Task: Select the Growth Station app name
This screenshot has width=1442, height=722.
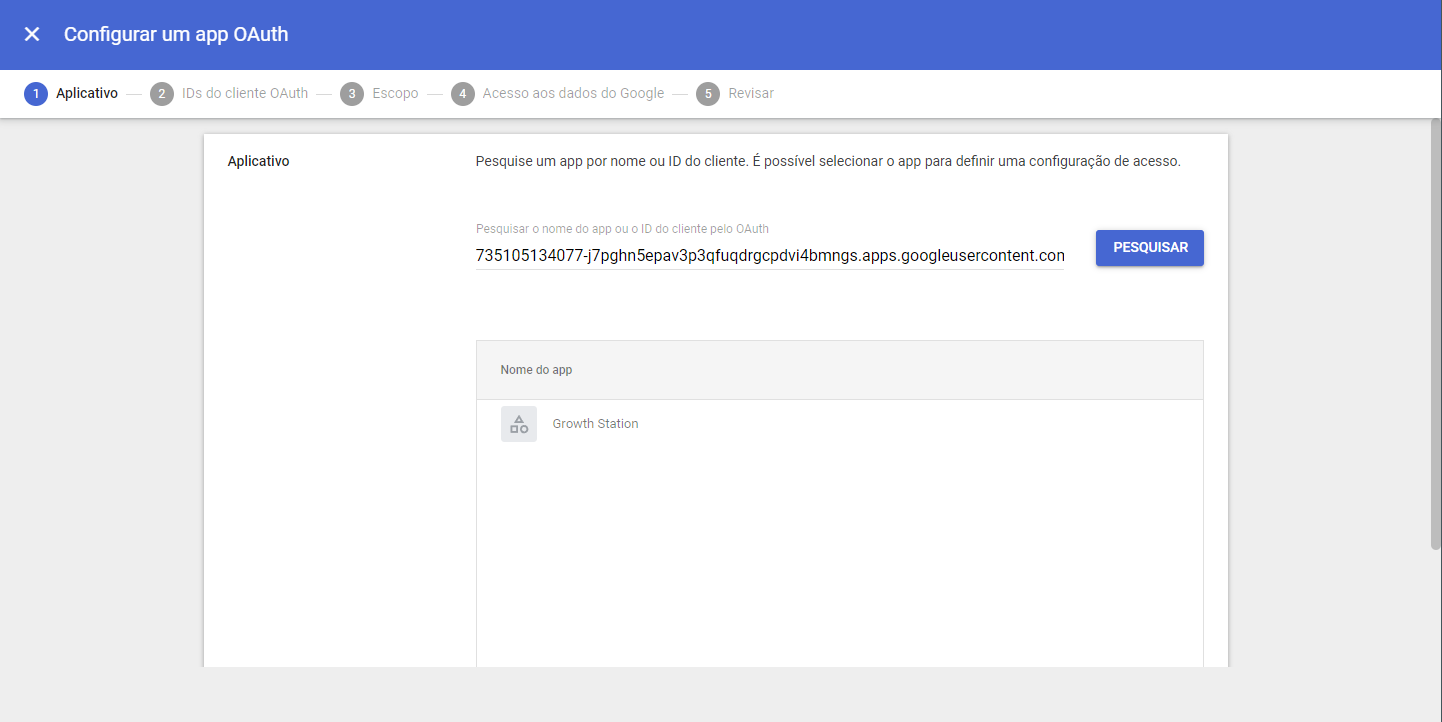Action: point(595,424)
